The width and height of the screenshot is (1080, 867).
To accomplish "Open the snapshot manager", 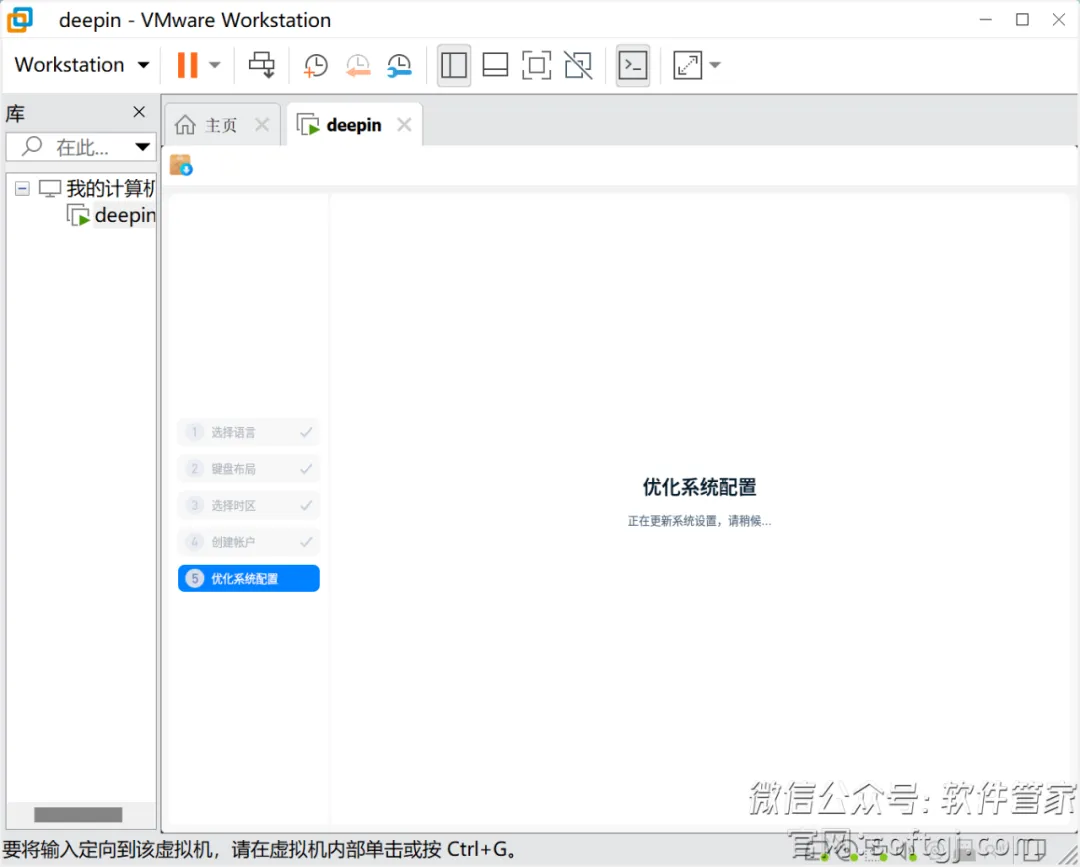I will [399, 65].
